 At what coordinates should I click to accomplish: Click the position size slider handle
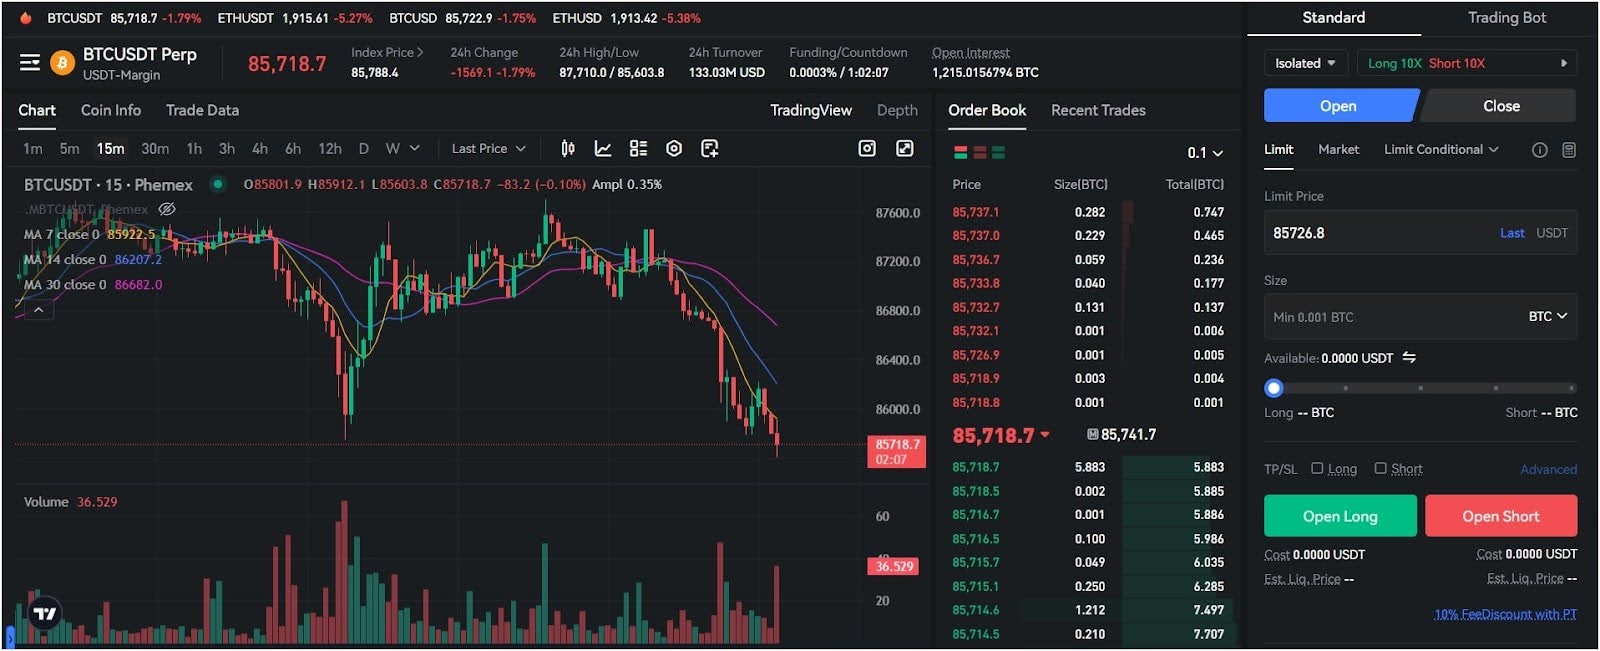coord(1273,388)
